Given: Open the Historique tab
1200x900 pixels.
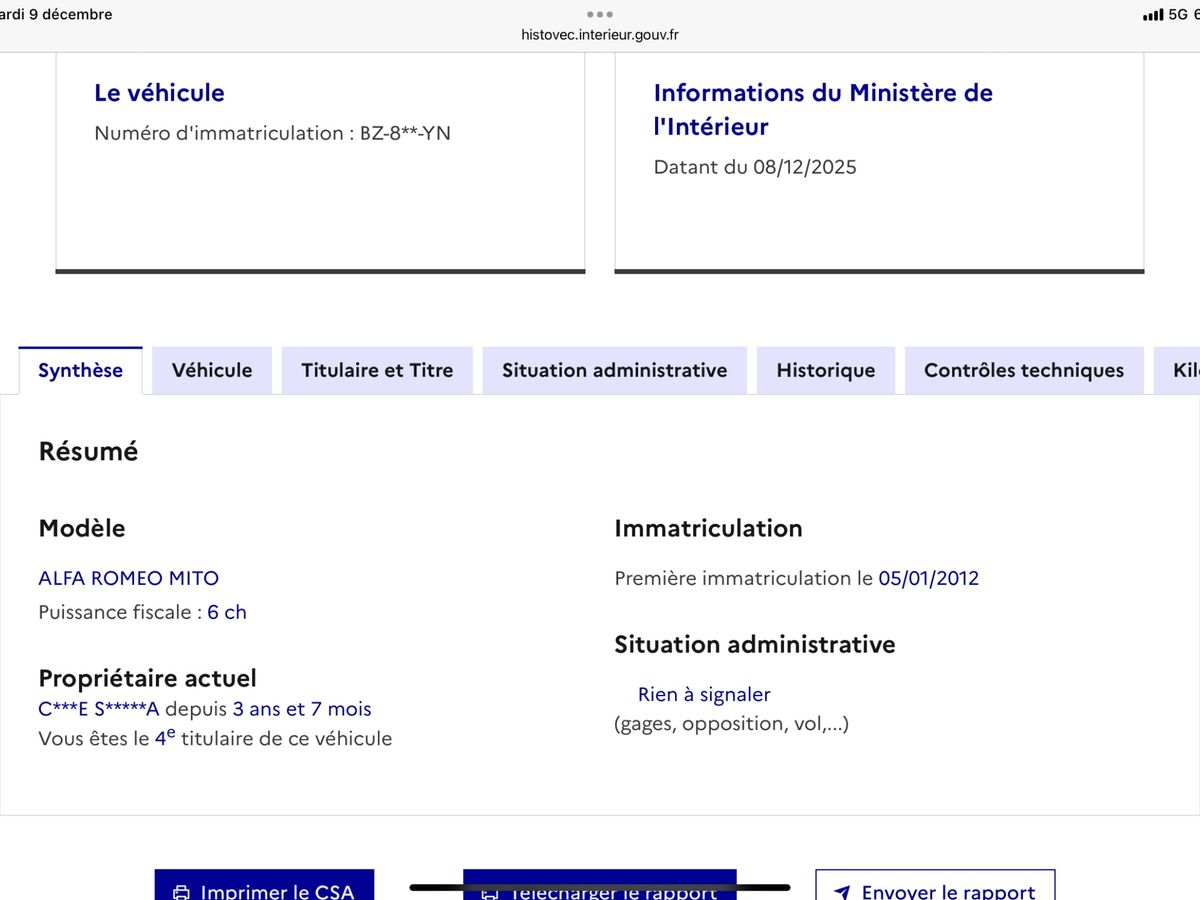Looking at the screenshot, I should [825, 370].
